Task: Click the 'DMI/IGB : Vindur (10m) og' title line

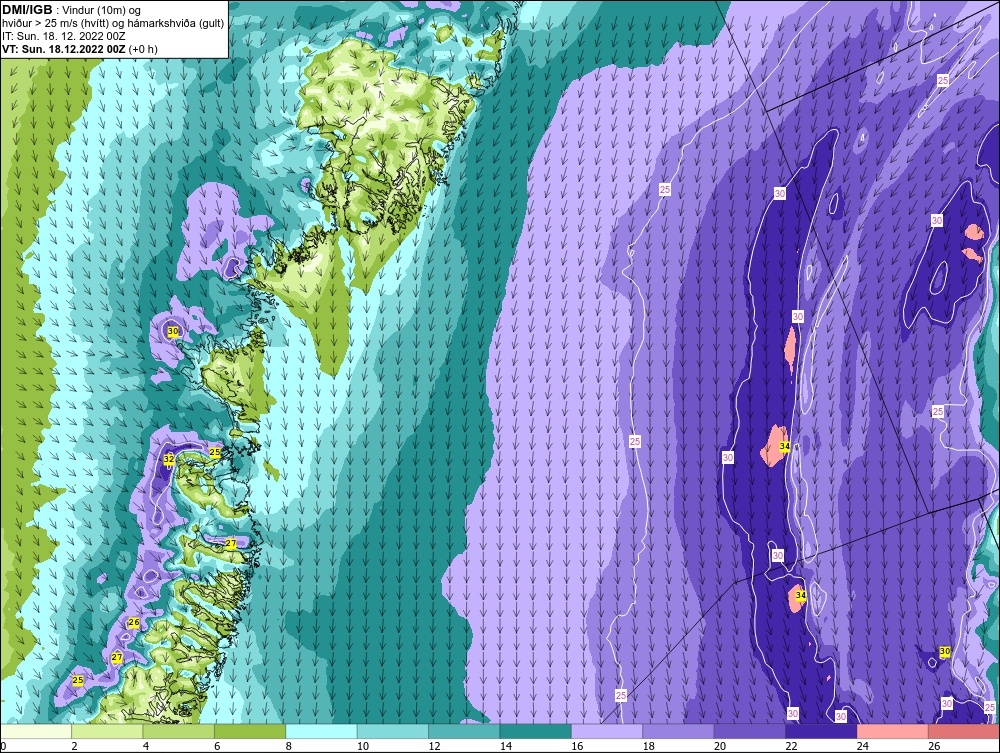Action: pos(71,10)
